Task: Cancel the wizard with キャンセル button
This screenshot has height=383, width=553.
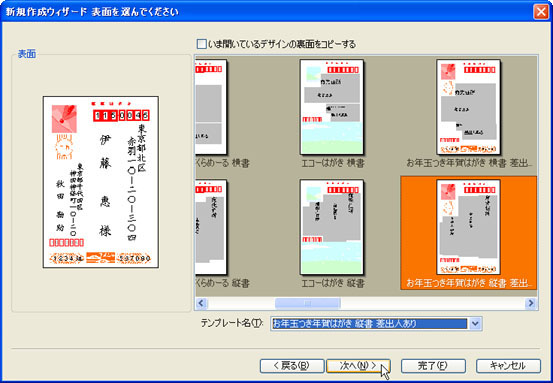Action: (508, 366)
